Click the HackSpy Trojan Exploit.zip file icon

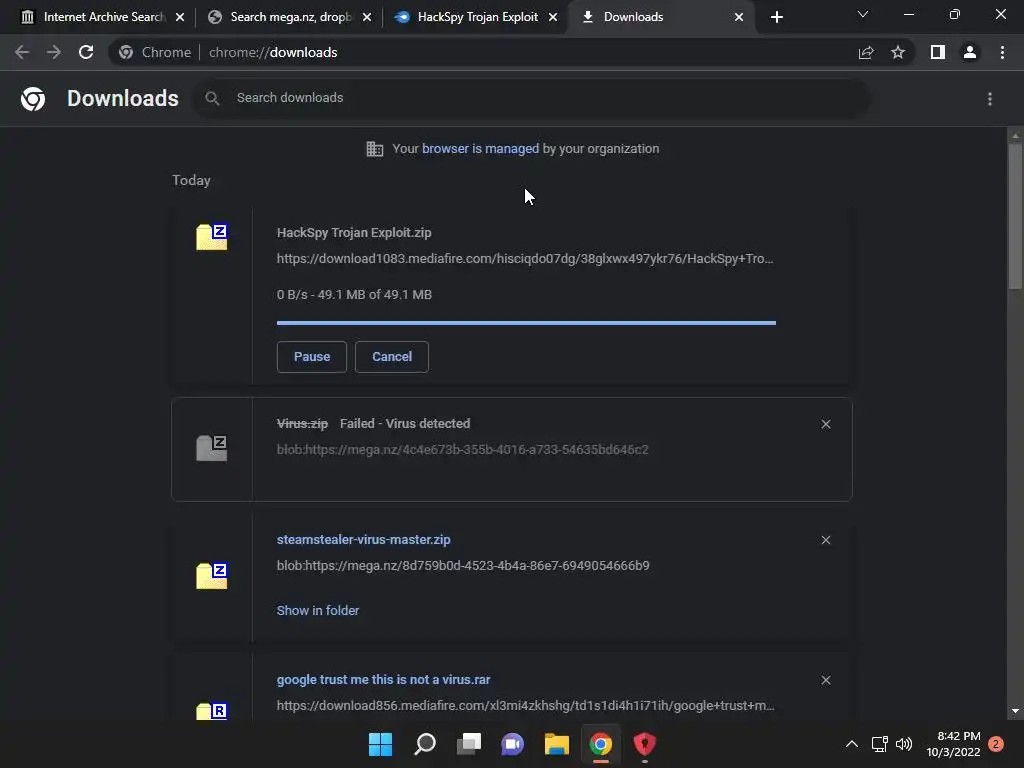pos(212,236)
